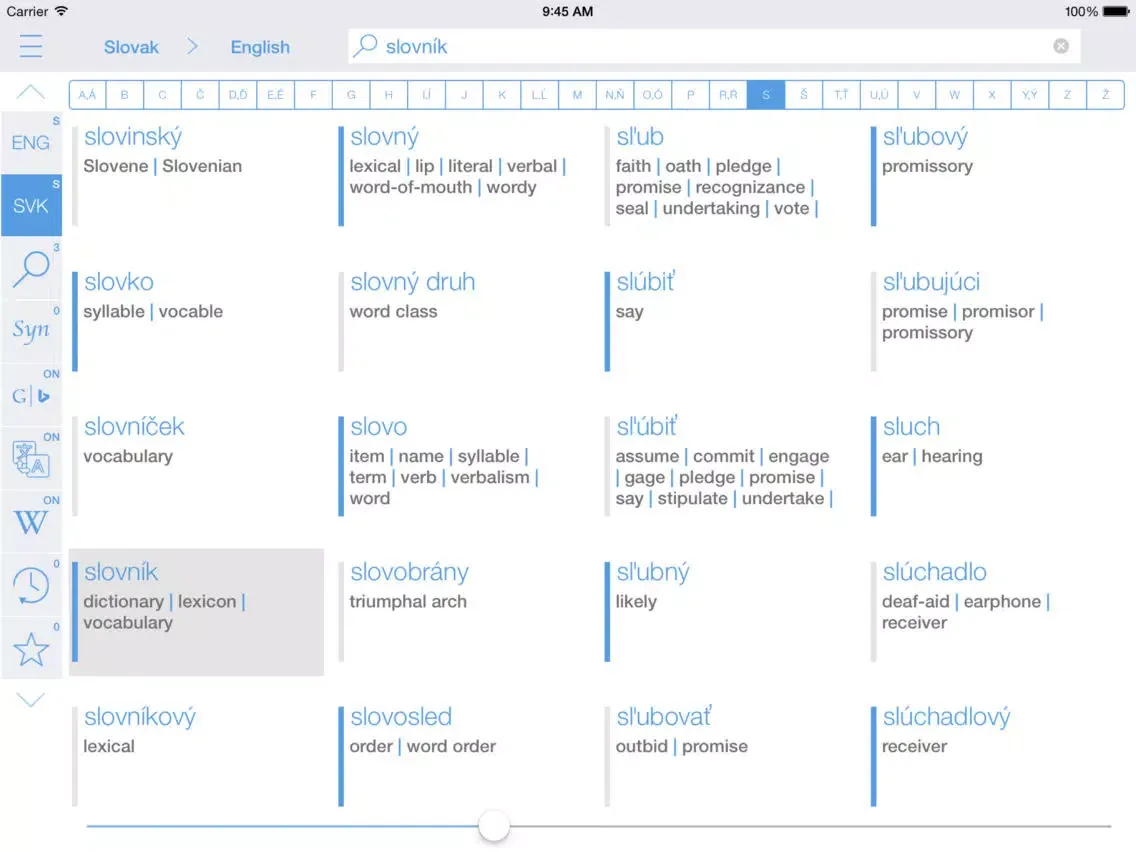Clear the search field text

pyautogui.click(x=1061, y=46)
